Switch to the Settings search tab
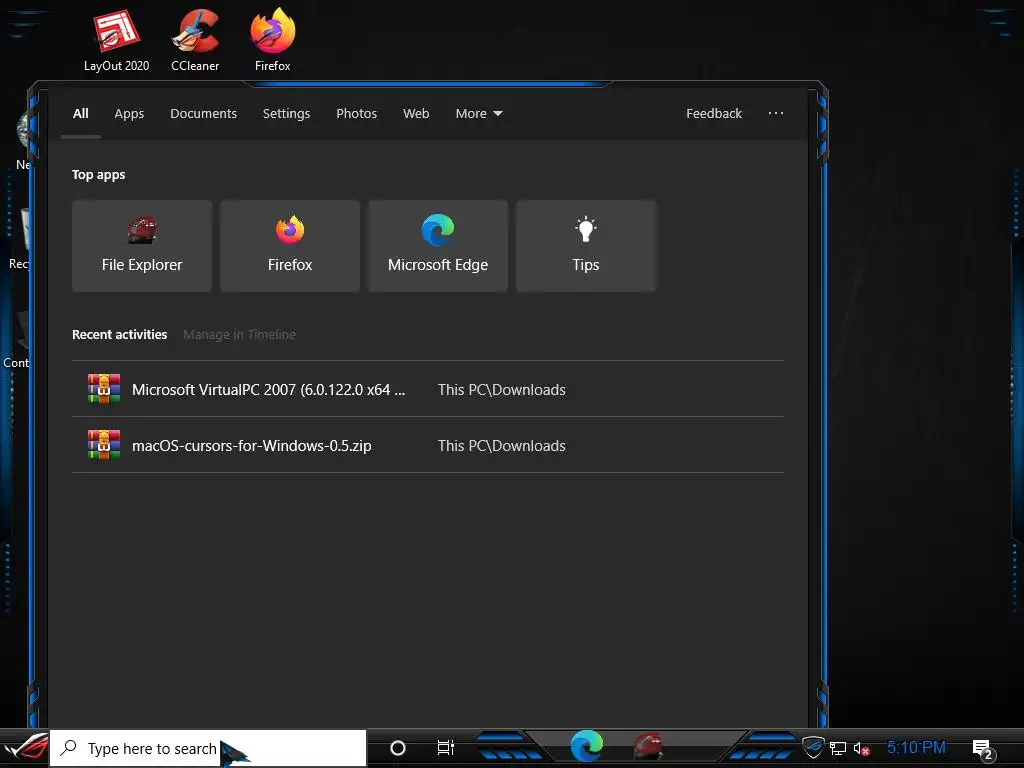This screenshot has width=1024, height=768. tap(287, 114)
